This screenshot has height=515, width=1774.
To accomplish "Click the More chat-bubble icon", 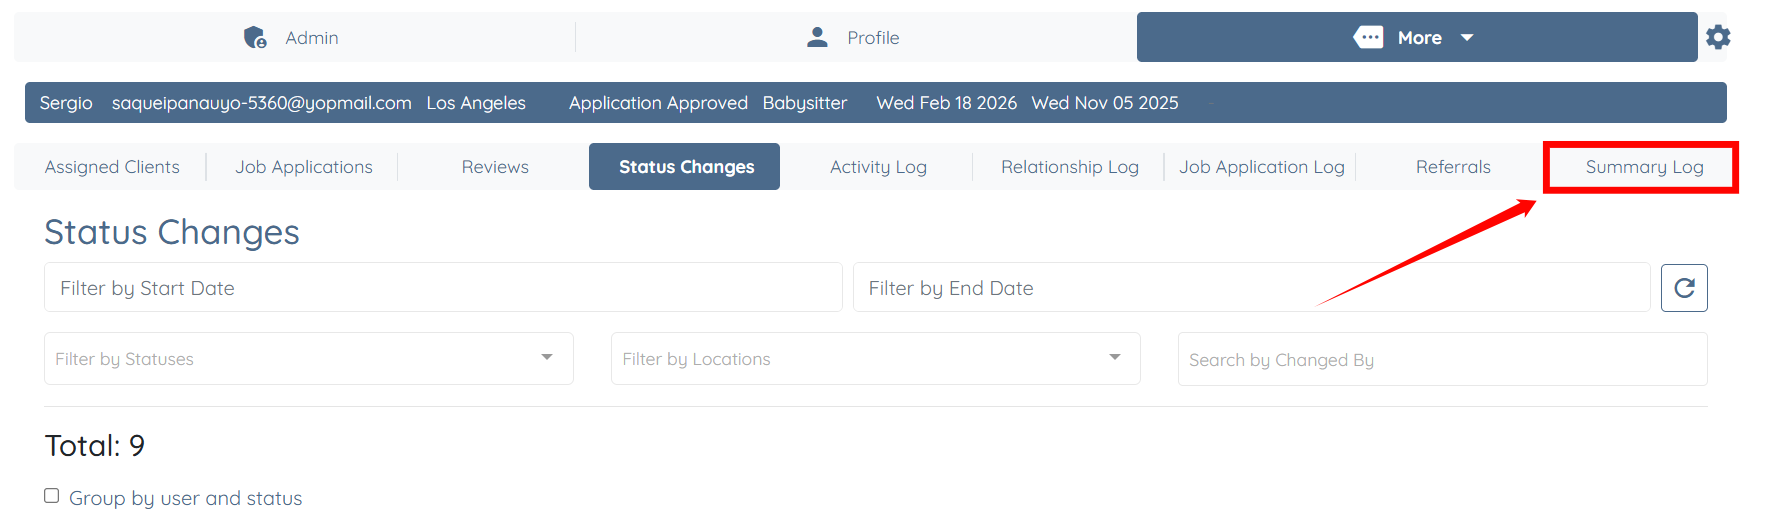I will pyautogui.click(x=1368, y=37).
